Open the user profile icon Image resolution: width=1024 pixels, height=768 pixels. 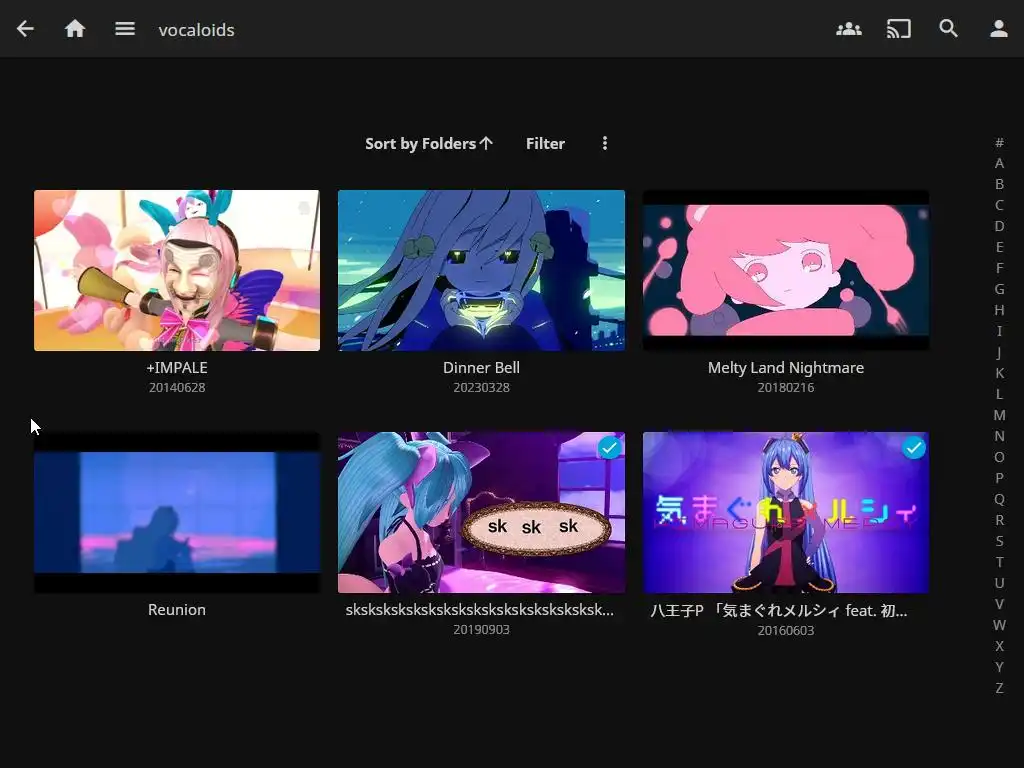[x=999, y=29]
